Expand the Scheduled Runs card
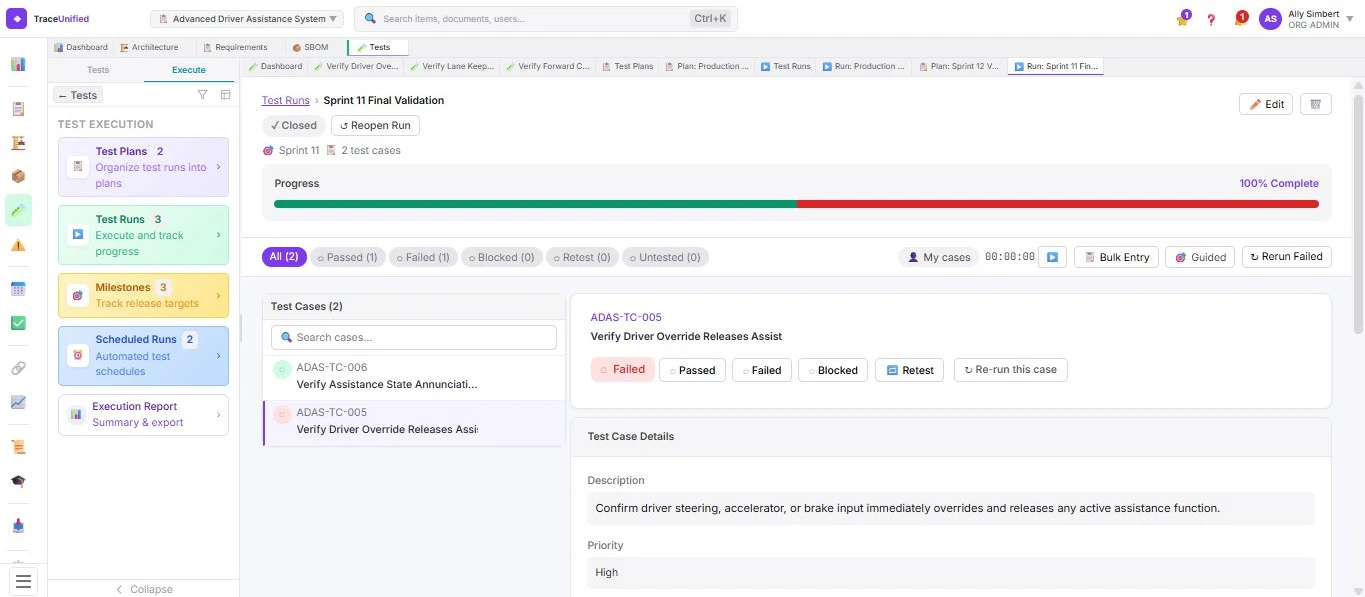The image size is (1365, 597). [143, 355]
